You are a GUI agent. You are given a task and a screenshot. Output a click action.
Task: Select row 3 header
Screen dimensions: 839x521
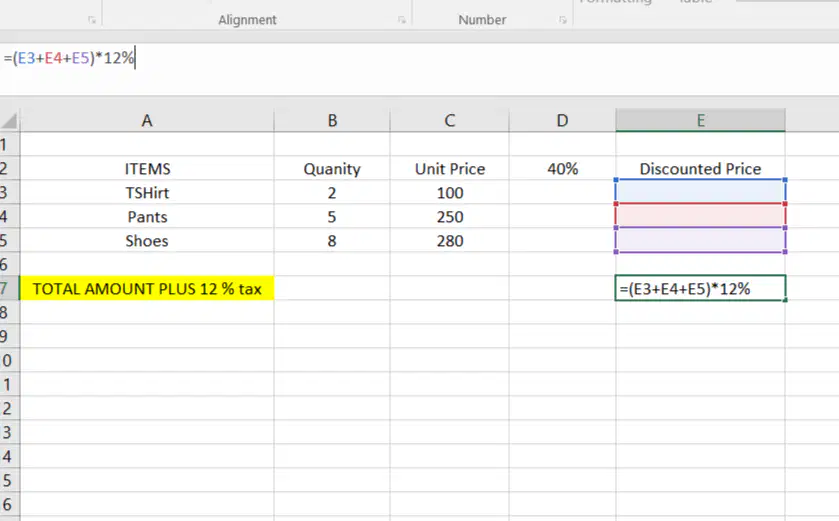point(9,193)
